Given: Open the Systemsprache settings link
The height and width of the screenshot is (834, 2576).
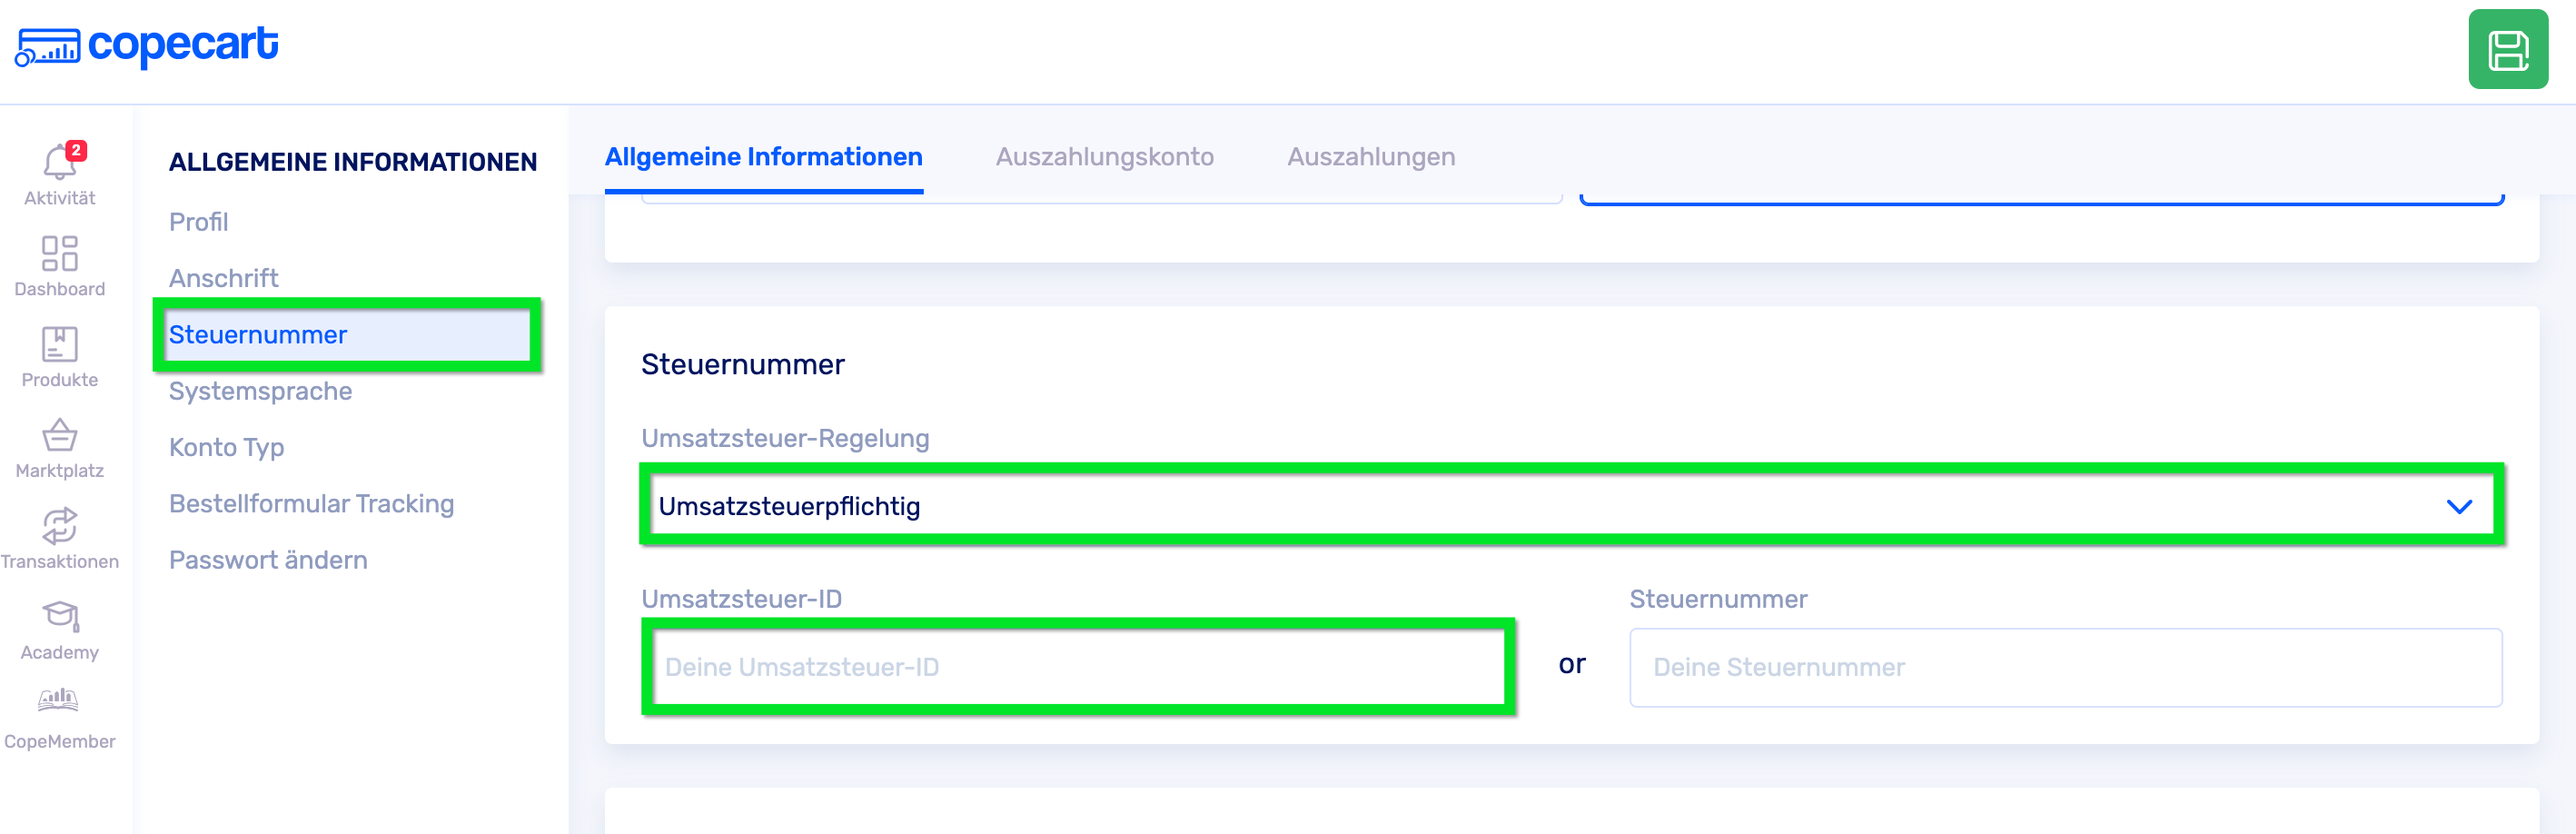Looking at the screenshot, I should coord(260,391).
